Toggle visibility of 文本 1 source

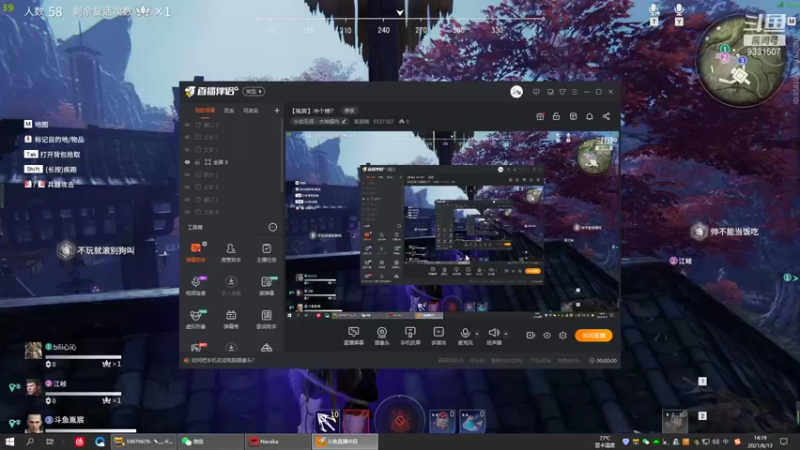187,149
